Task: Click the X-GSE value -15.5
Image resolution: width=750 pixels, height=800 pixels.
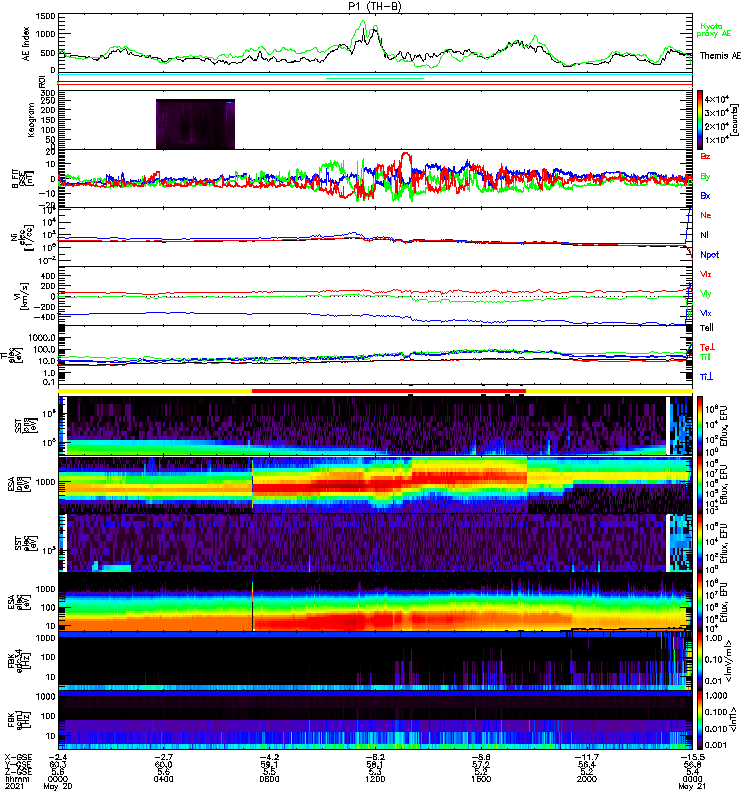Action: (693, 757)
